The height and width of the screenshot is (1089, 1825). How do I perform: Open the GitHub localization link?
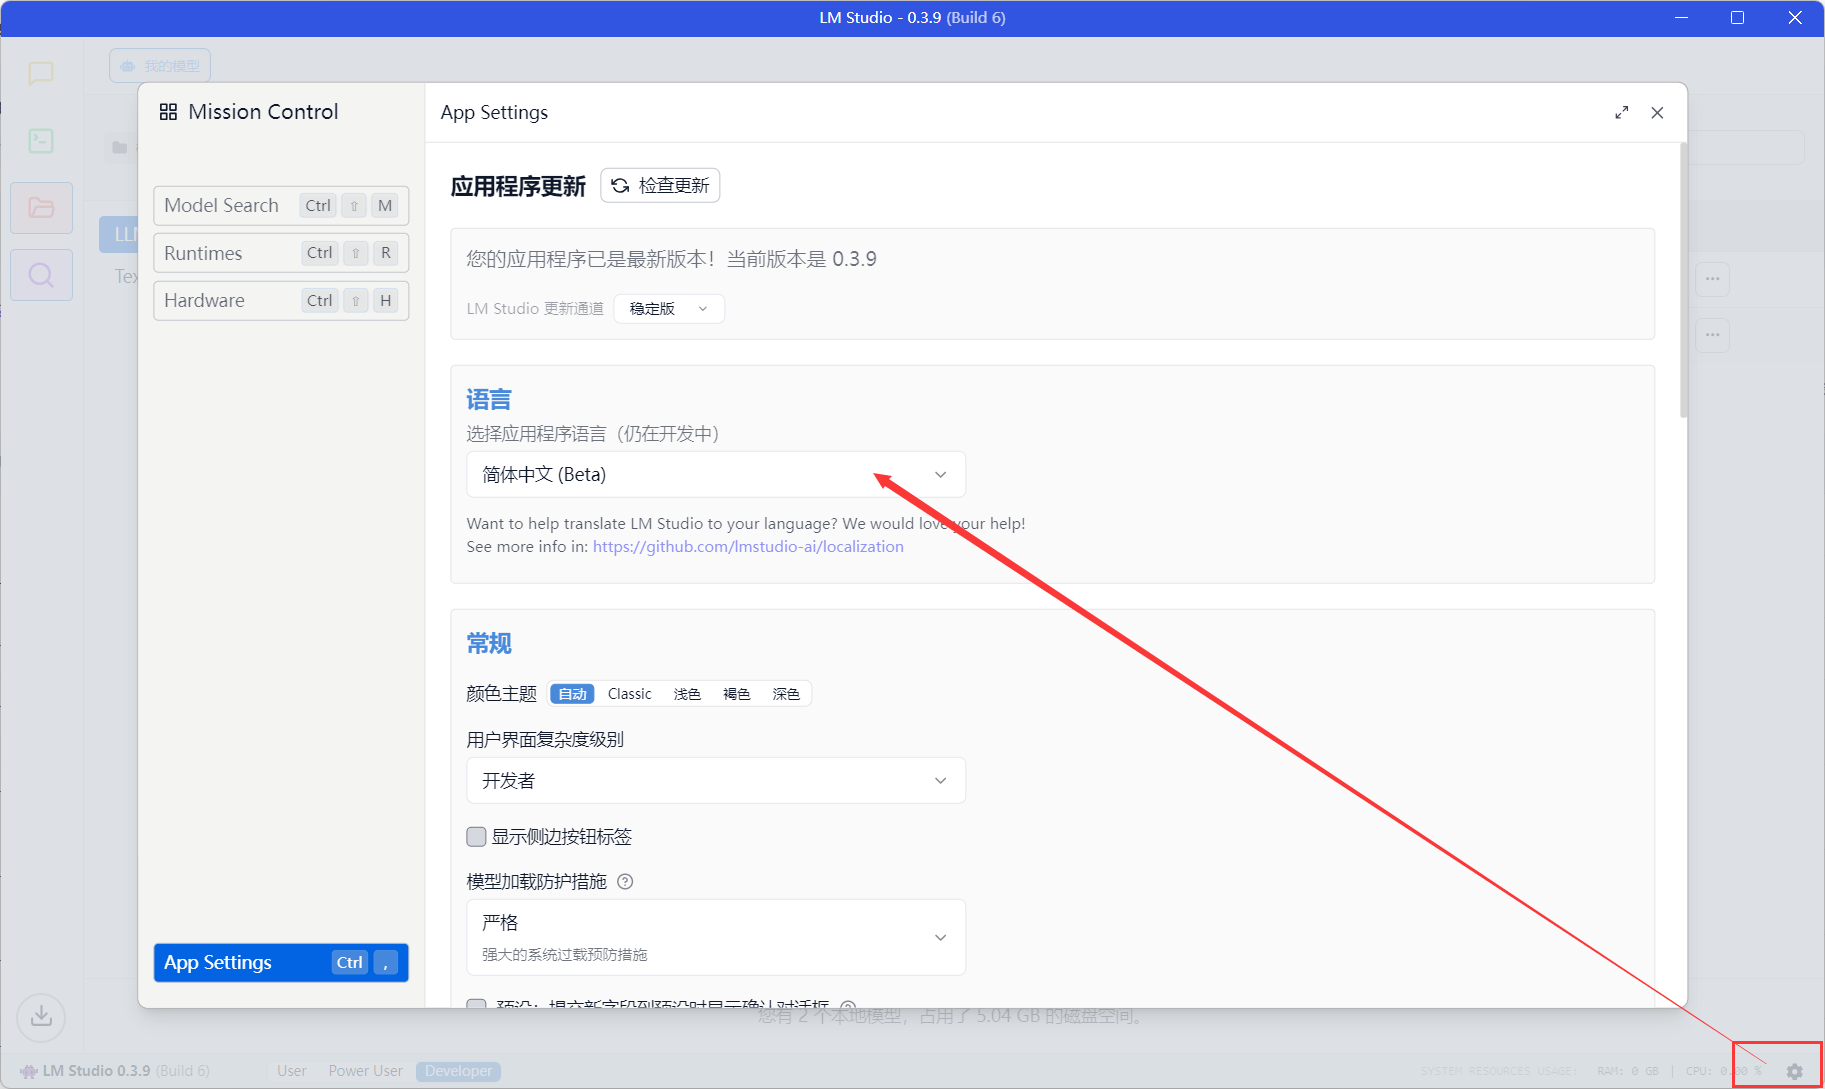click(x=748, y=547)
